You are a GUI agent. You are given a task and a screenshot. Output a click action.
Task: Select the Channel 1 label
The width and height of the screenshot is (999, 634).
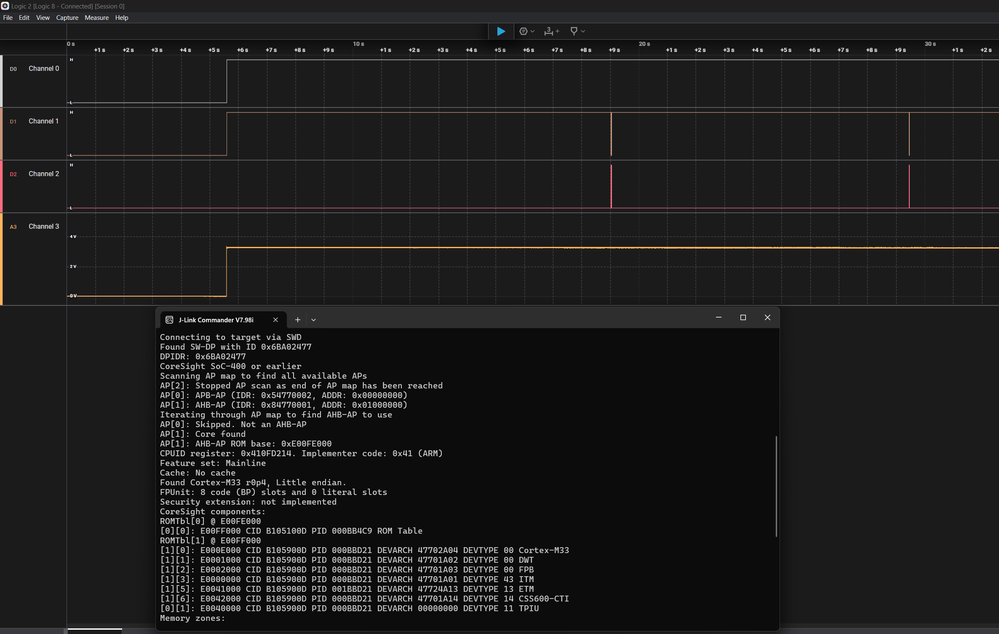click(x=43, y=121)
